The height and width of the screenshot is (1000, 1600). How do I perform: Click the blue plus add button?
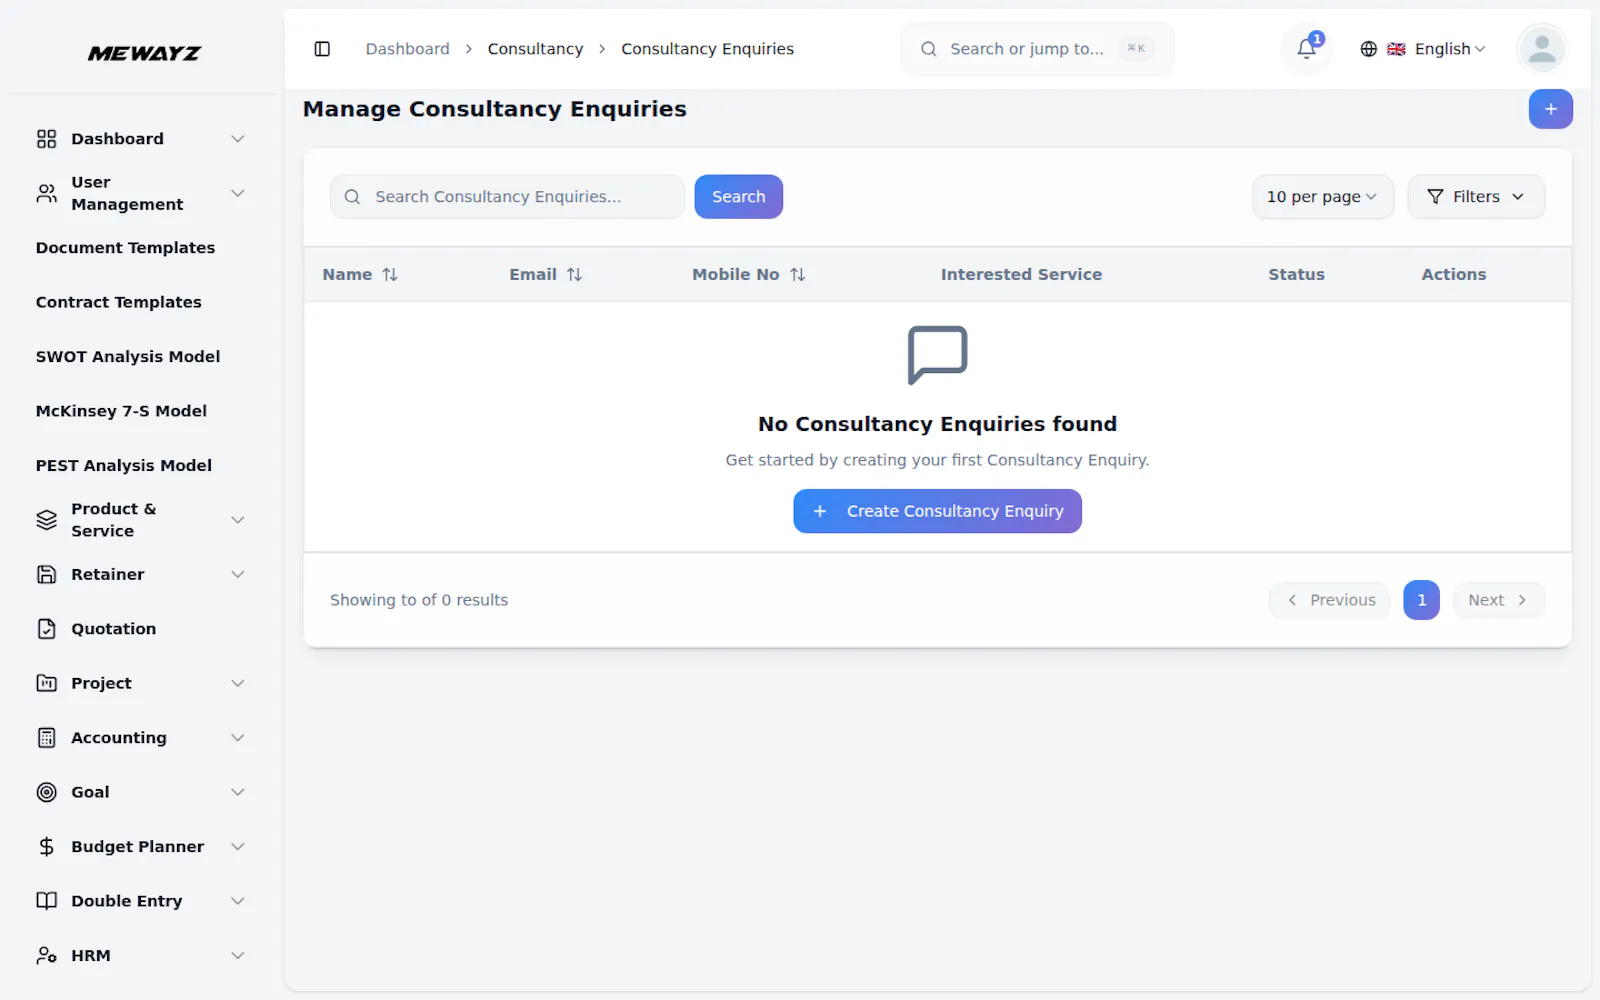1550,109
